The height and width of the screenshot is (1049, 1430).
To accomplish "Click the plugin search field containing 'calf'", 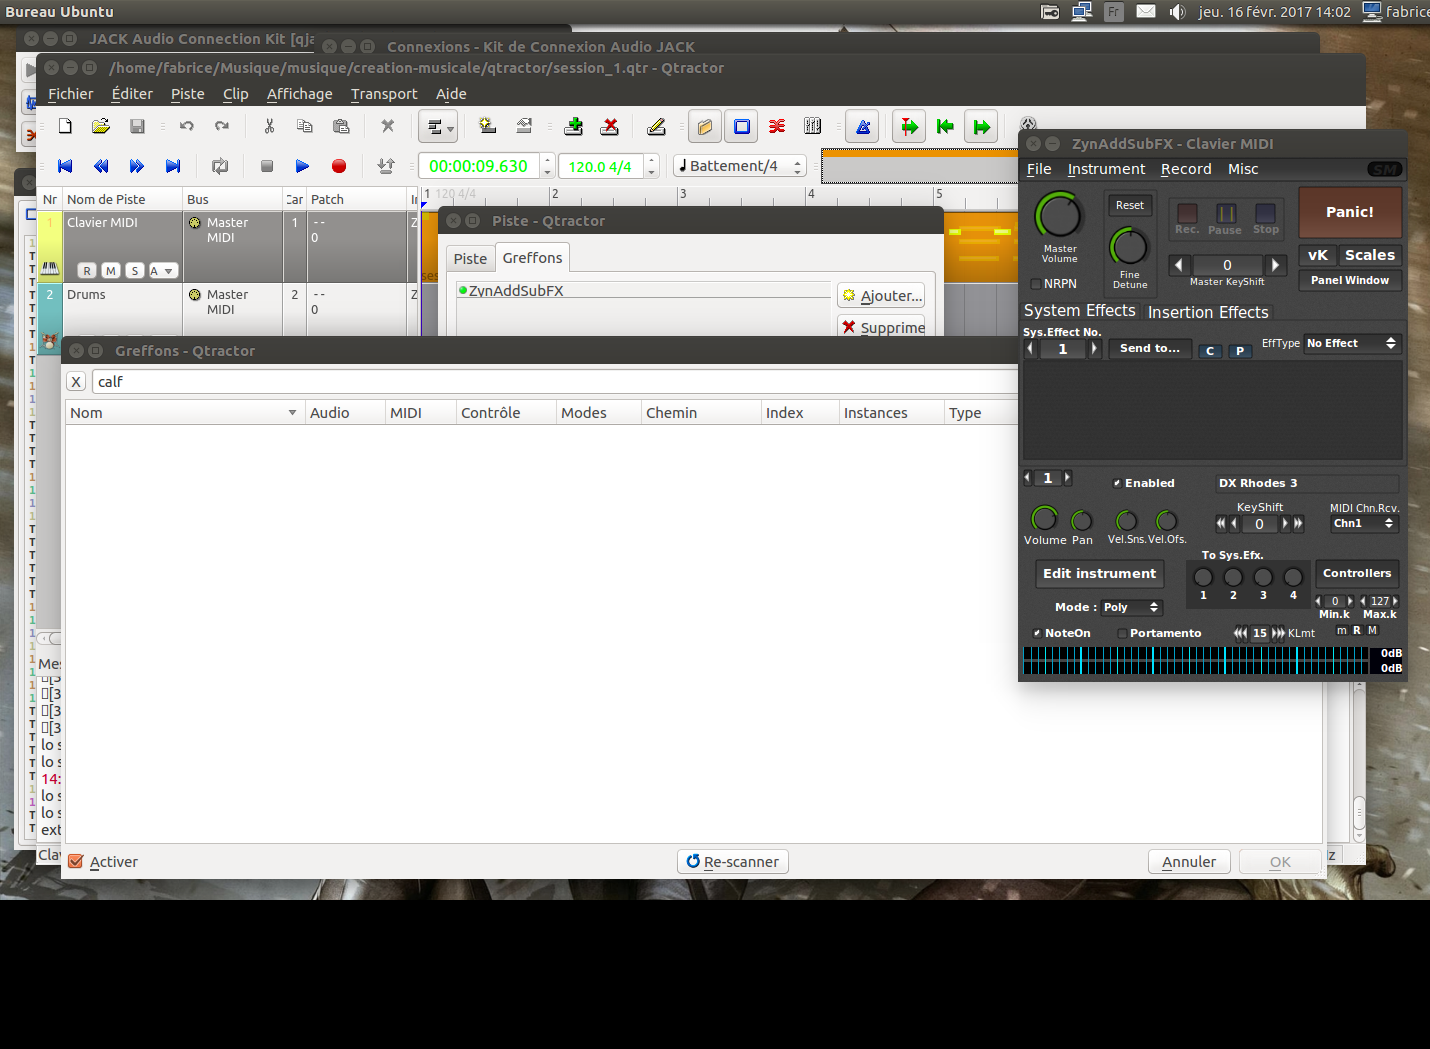I will pyautogui.click(x=556, y=382).
